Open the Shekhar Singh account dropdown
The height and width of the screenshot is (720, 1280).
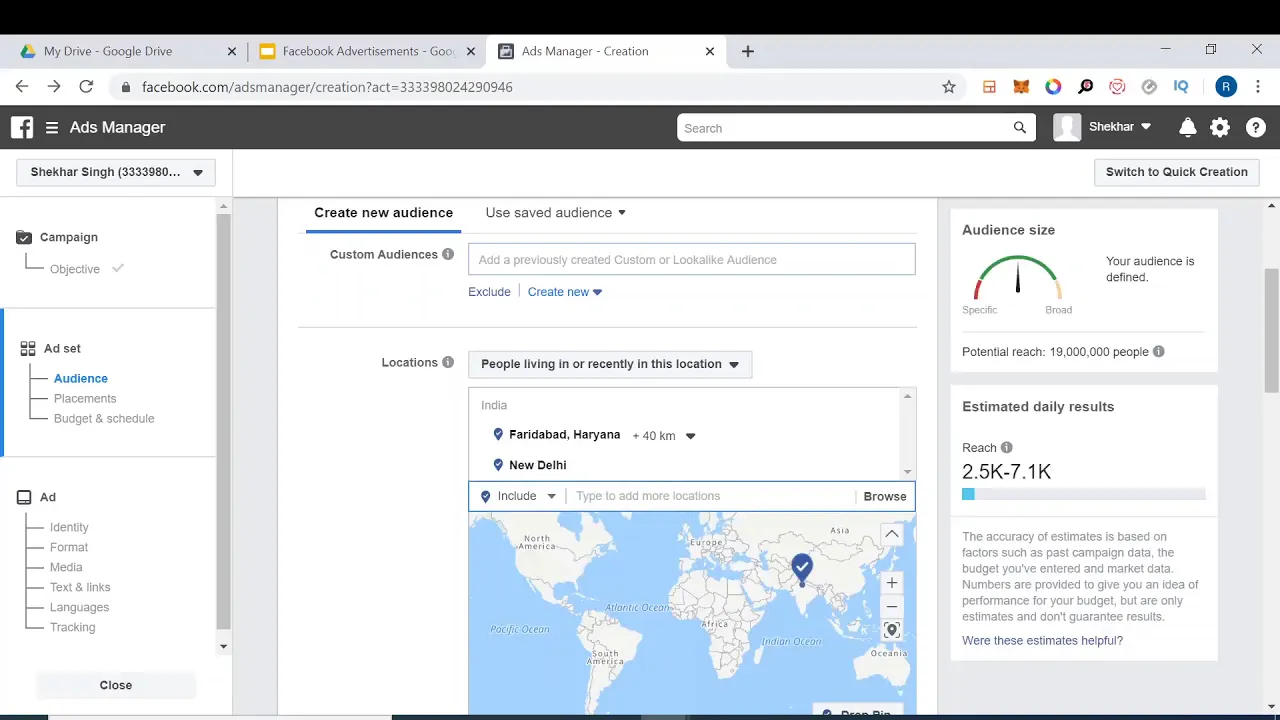[x=116, y=172]
